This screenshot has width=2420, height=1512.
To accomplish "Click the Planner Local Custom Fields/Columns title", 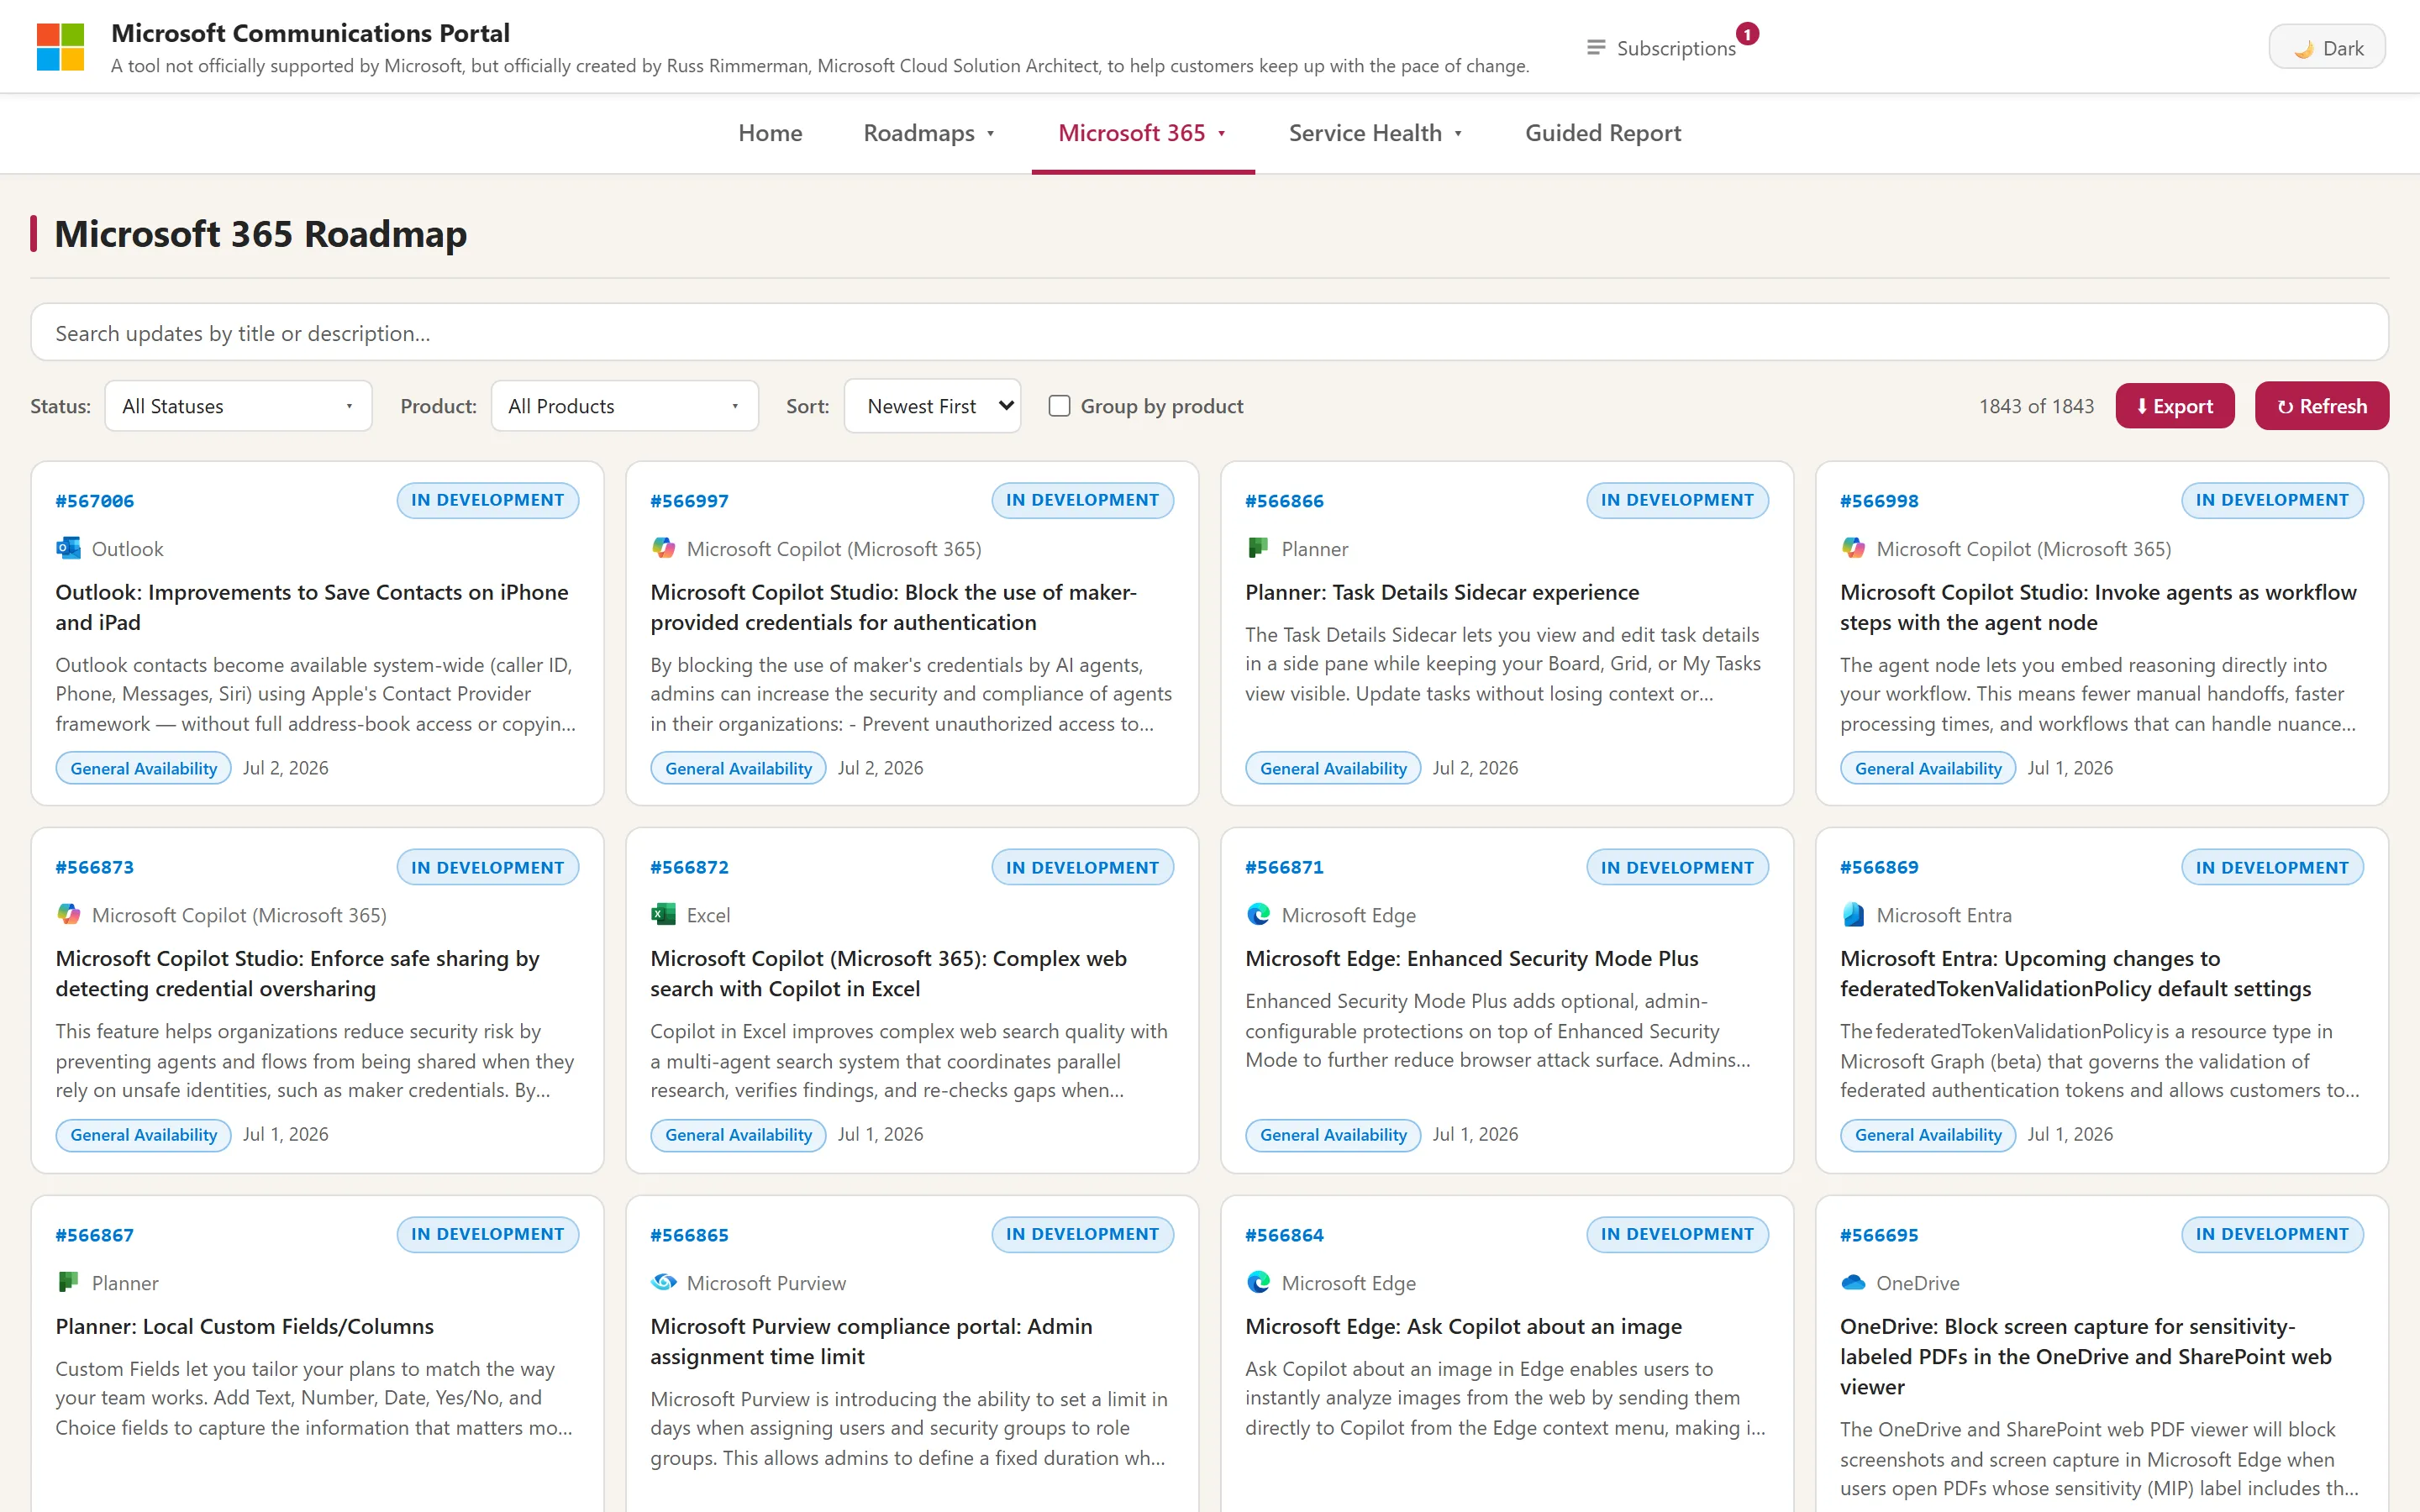I will [244, 1326].
